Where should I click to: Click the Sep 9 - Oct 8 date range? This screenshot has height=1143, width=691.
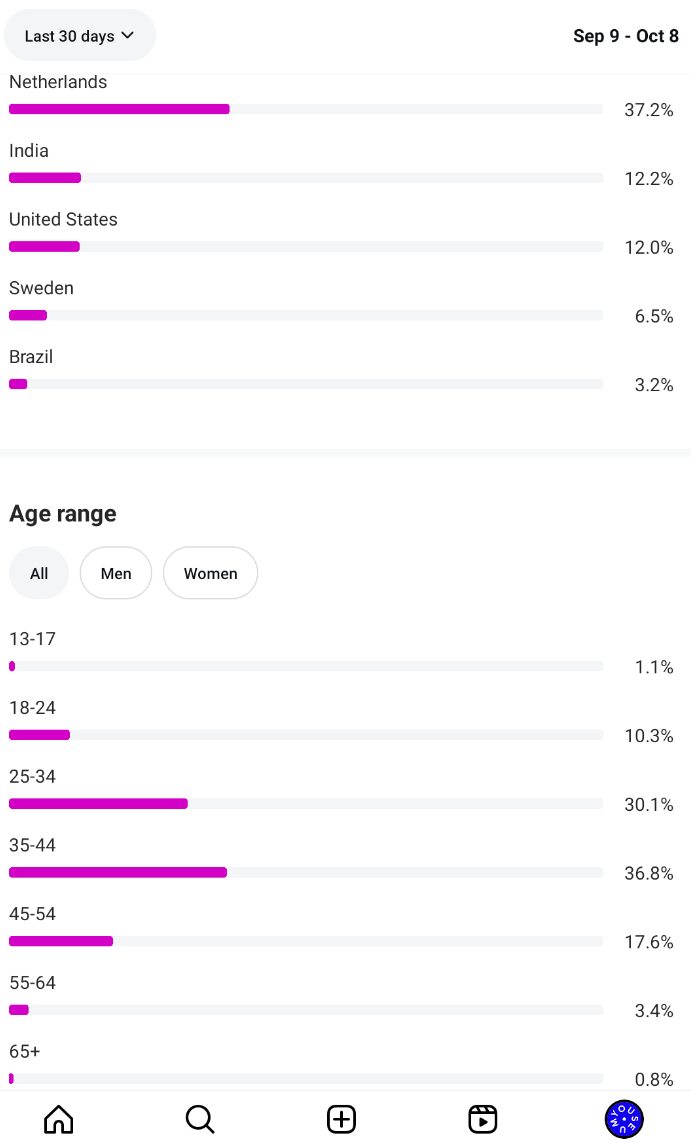(x=626, y=36)
